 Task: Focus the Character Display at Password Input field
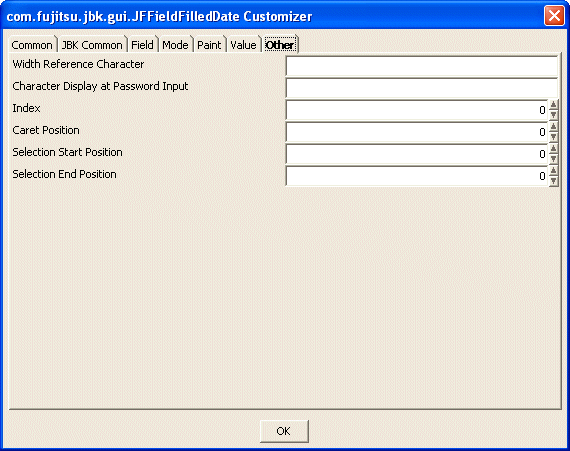[x=422, y=88]
